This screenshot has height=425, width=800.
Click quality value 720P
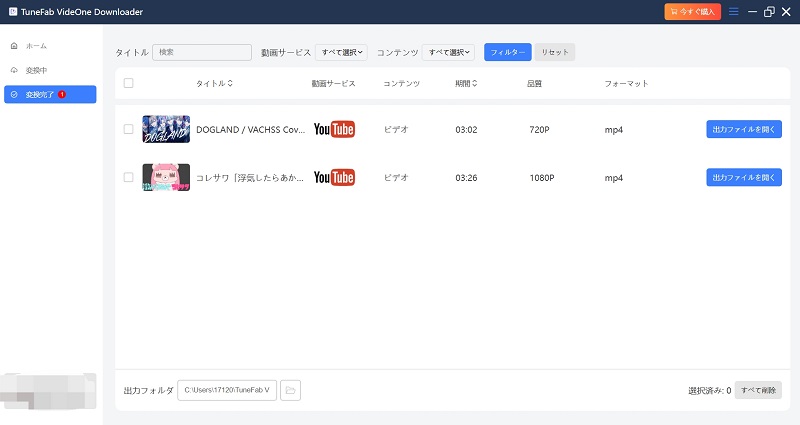[x=539, y=130]
